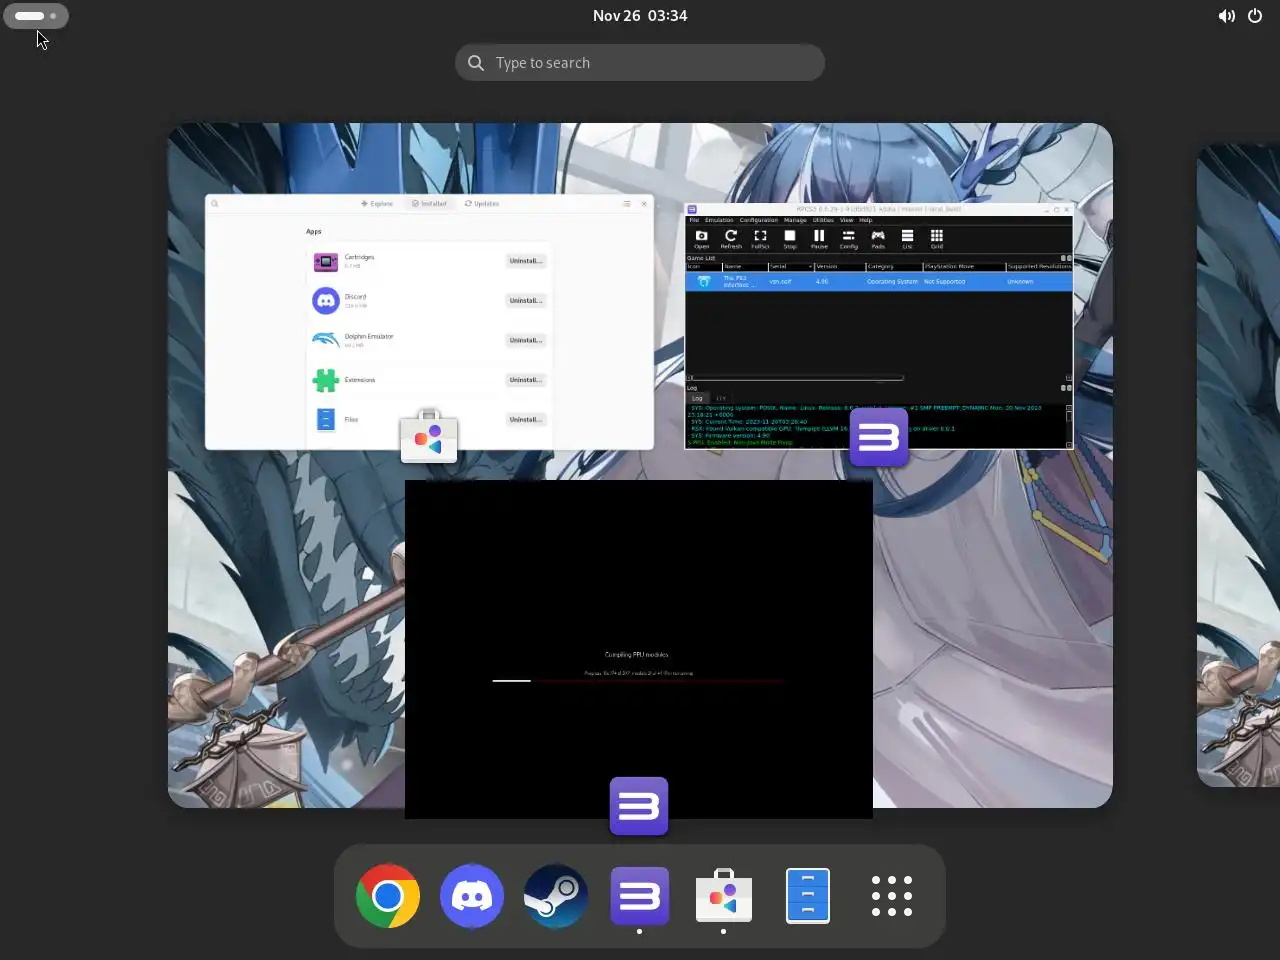Click the Version column header in game list
The width and height of the screenshot is (1280, 960).
839,267
